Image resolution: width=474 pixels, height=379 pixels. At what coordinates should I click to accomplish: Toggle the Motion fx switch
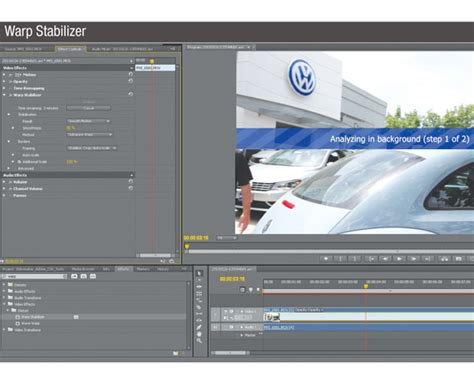pyautogui.click(x=11, y=75)
